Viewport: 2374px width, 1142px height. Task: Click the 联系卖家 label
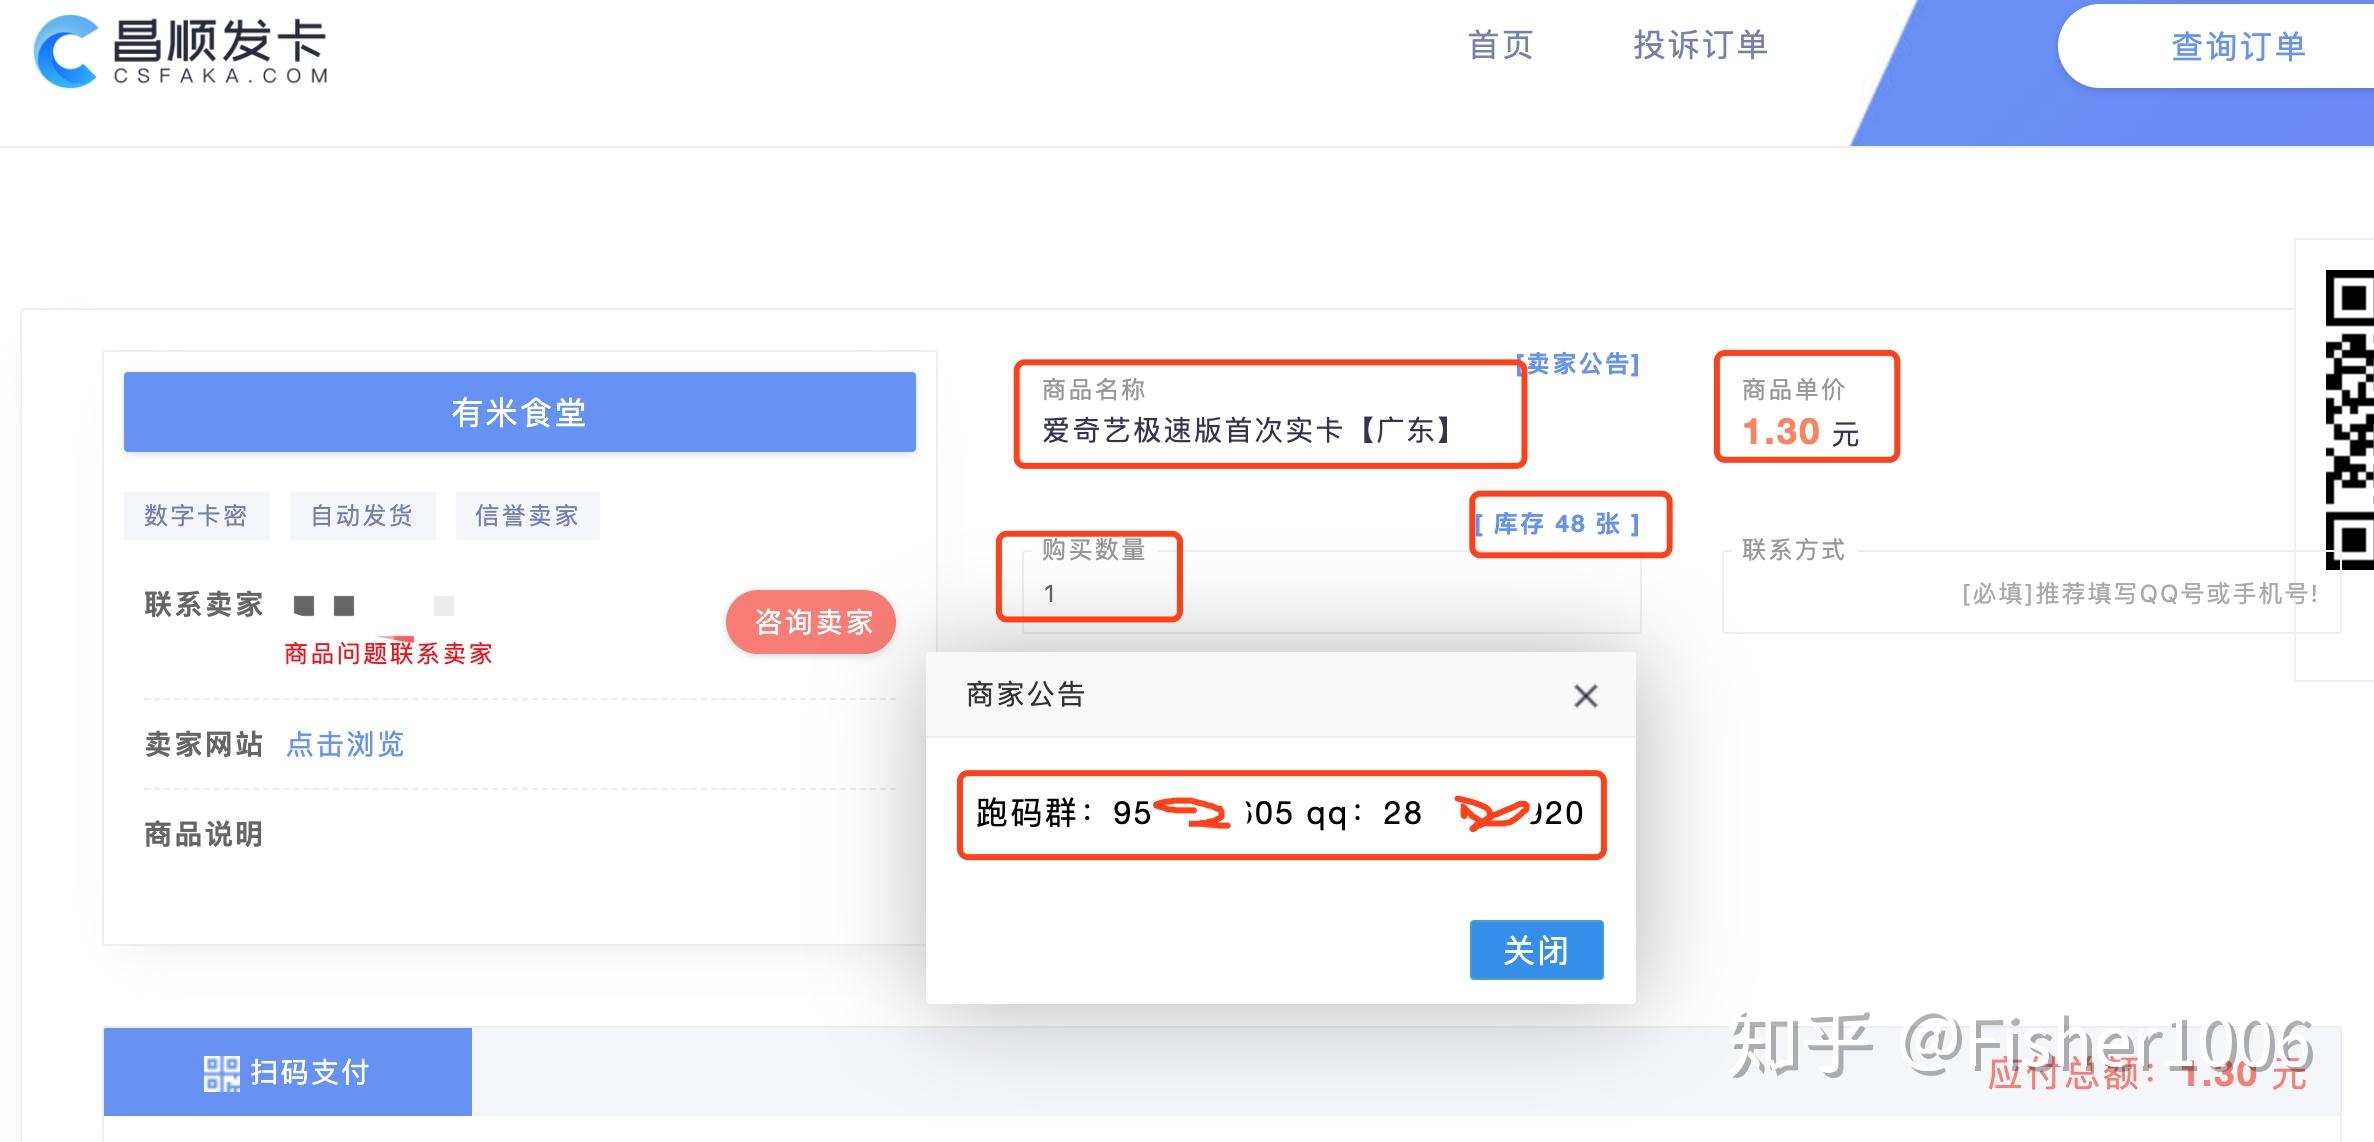(x=204, y=604)
